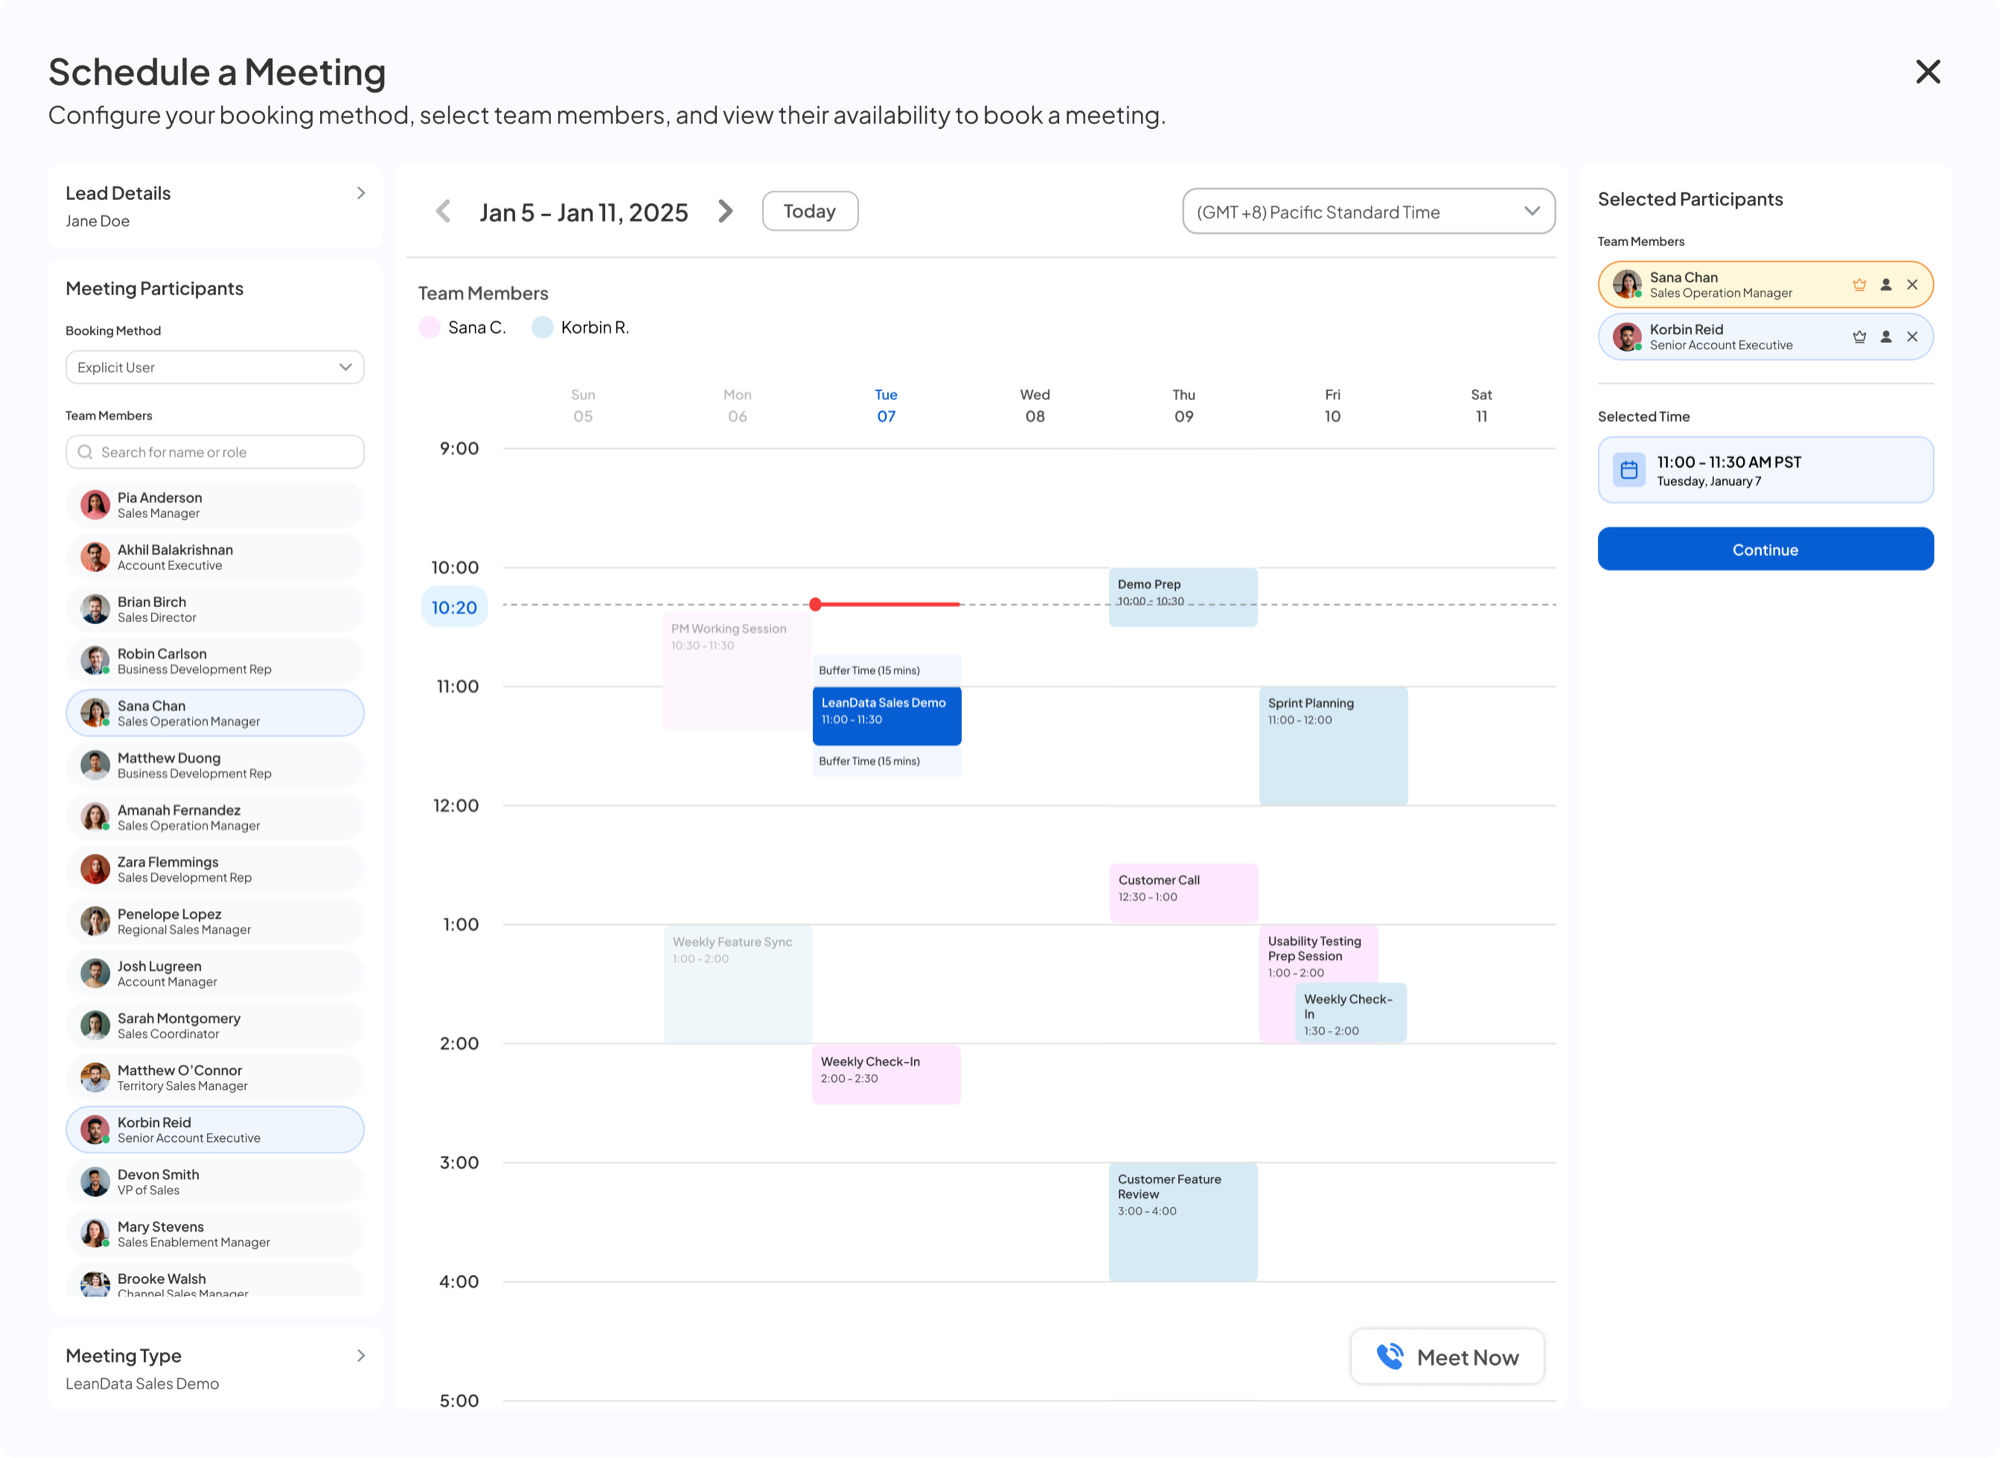Click the search magnifier icon

[85, 452]
